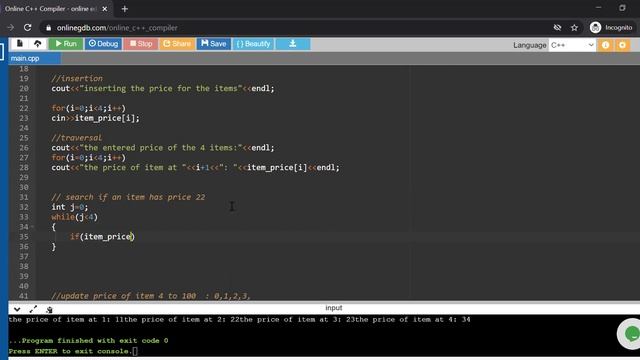
Task: Click line number 35 in the gutter
Action: pyautogui.click(x=24, y=237)
